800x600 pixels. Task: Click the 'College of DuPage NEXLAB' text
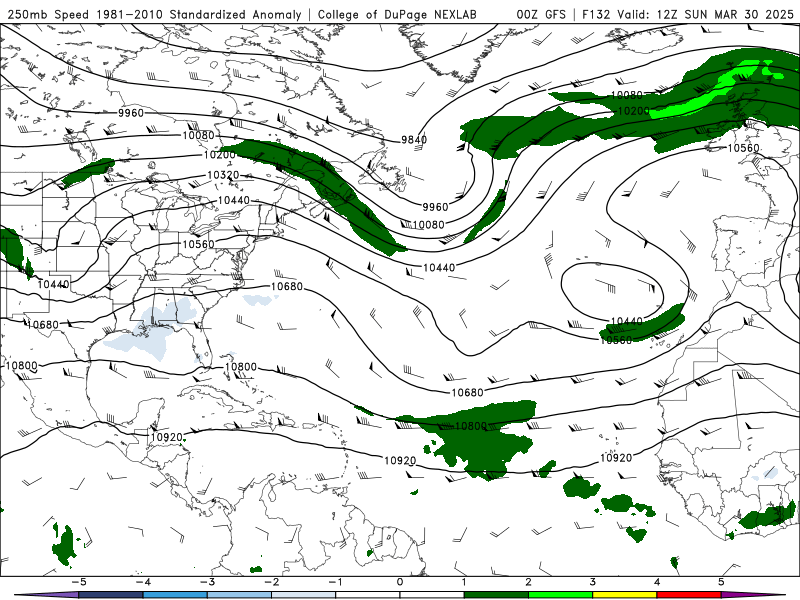pos(397,14)
